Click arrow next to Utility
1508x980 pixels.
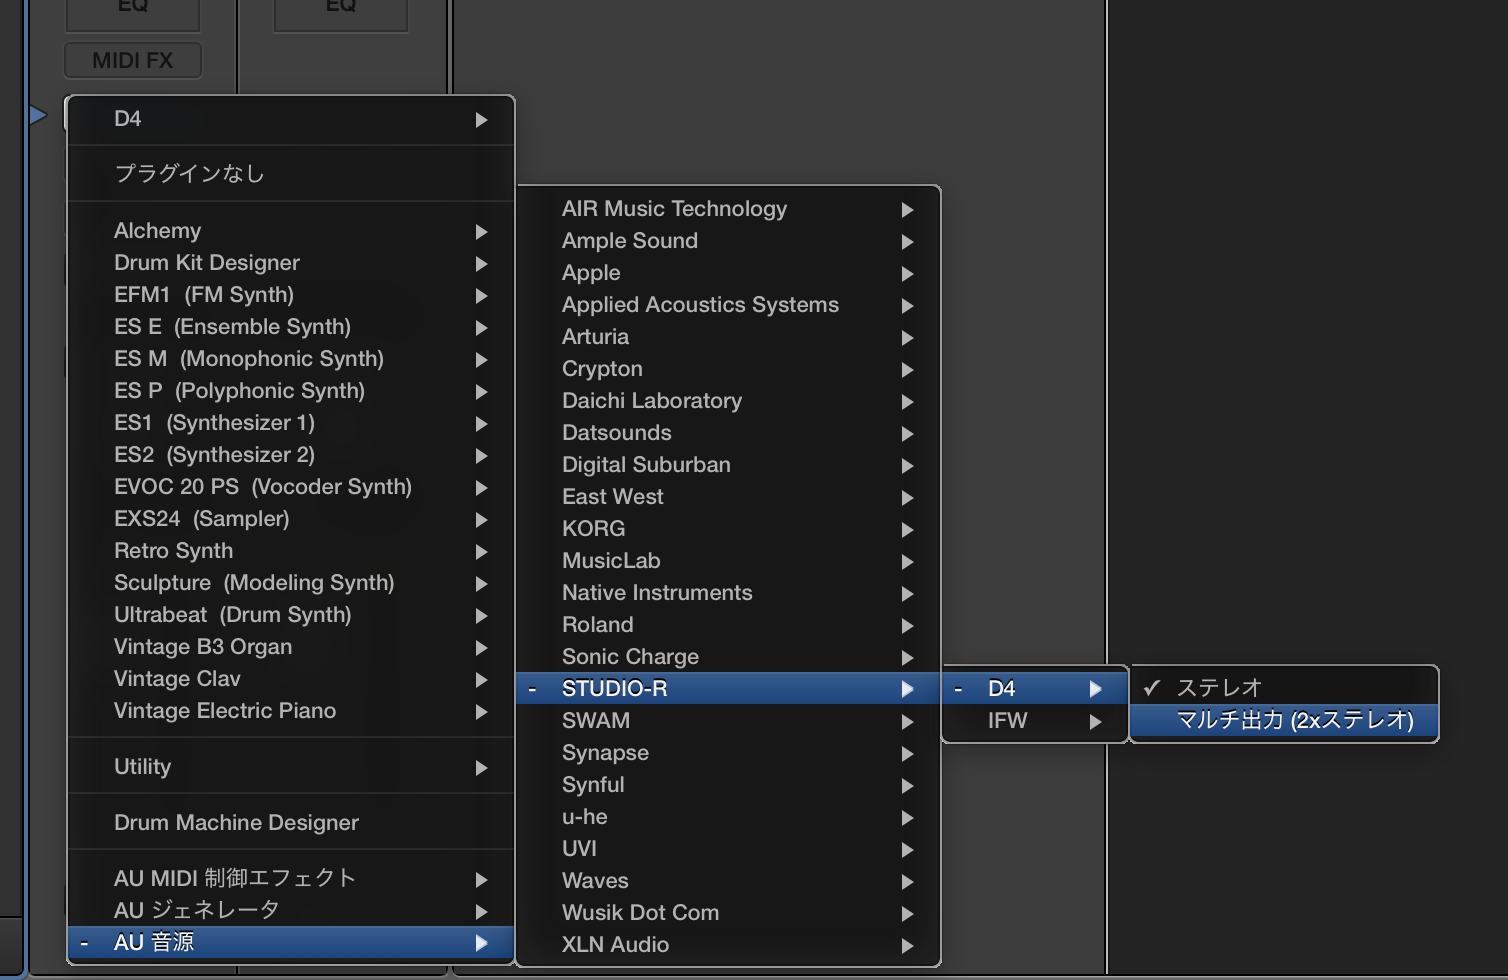click(x=481, y=768)
